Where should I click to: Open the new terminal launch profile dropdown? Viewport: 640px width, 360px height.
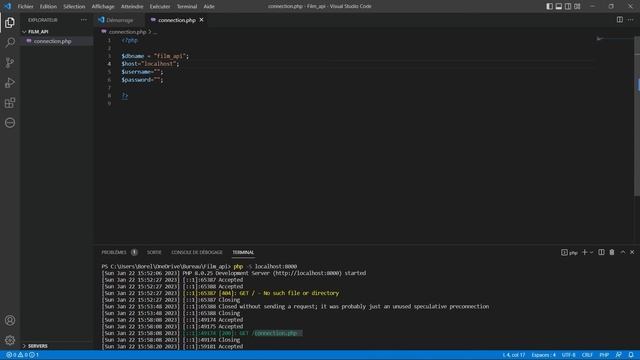click(x=591, y=253)
